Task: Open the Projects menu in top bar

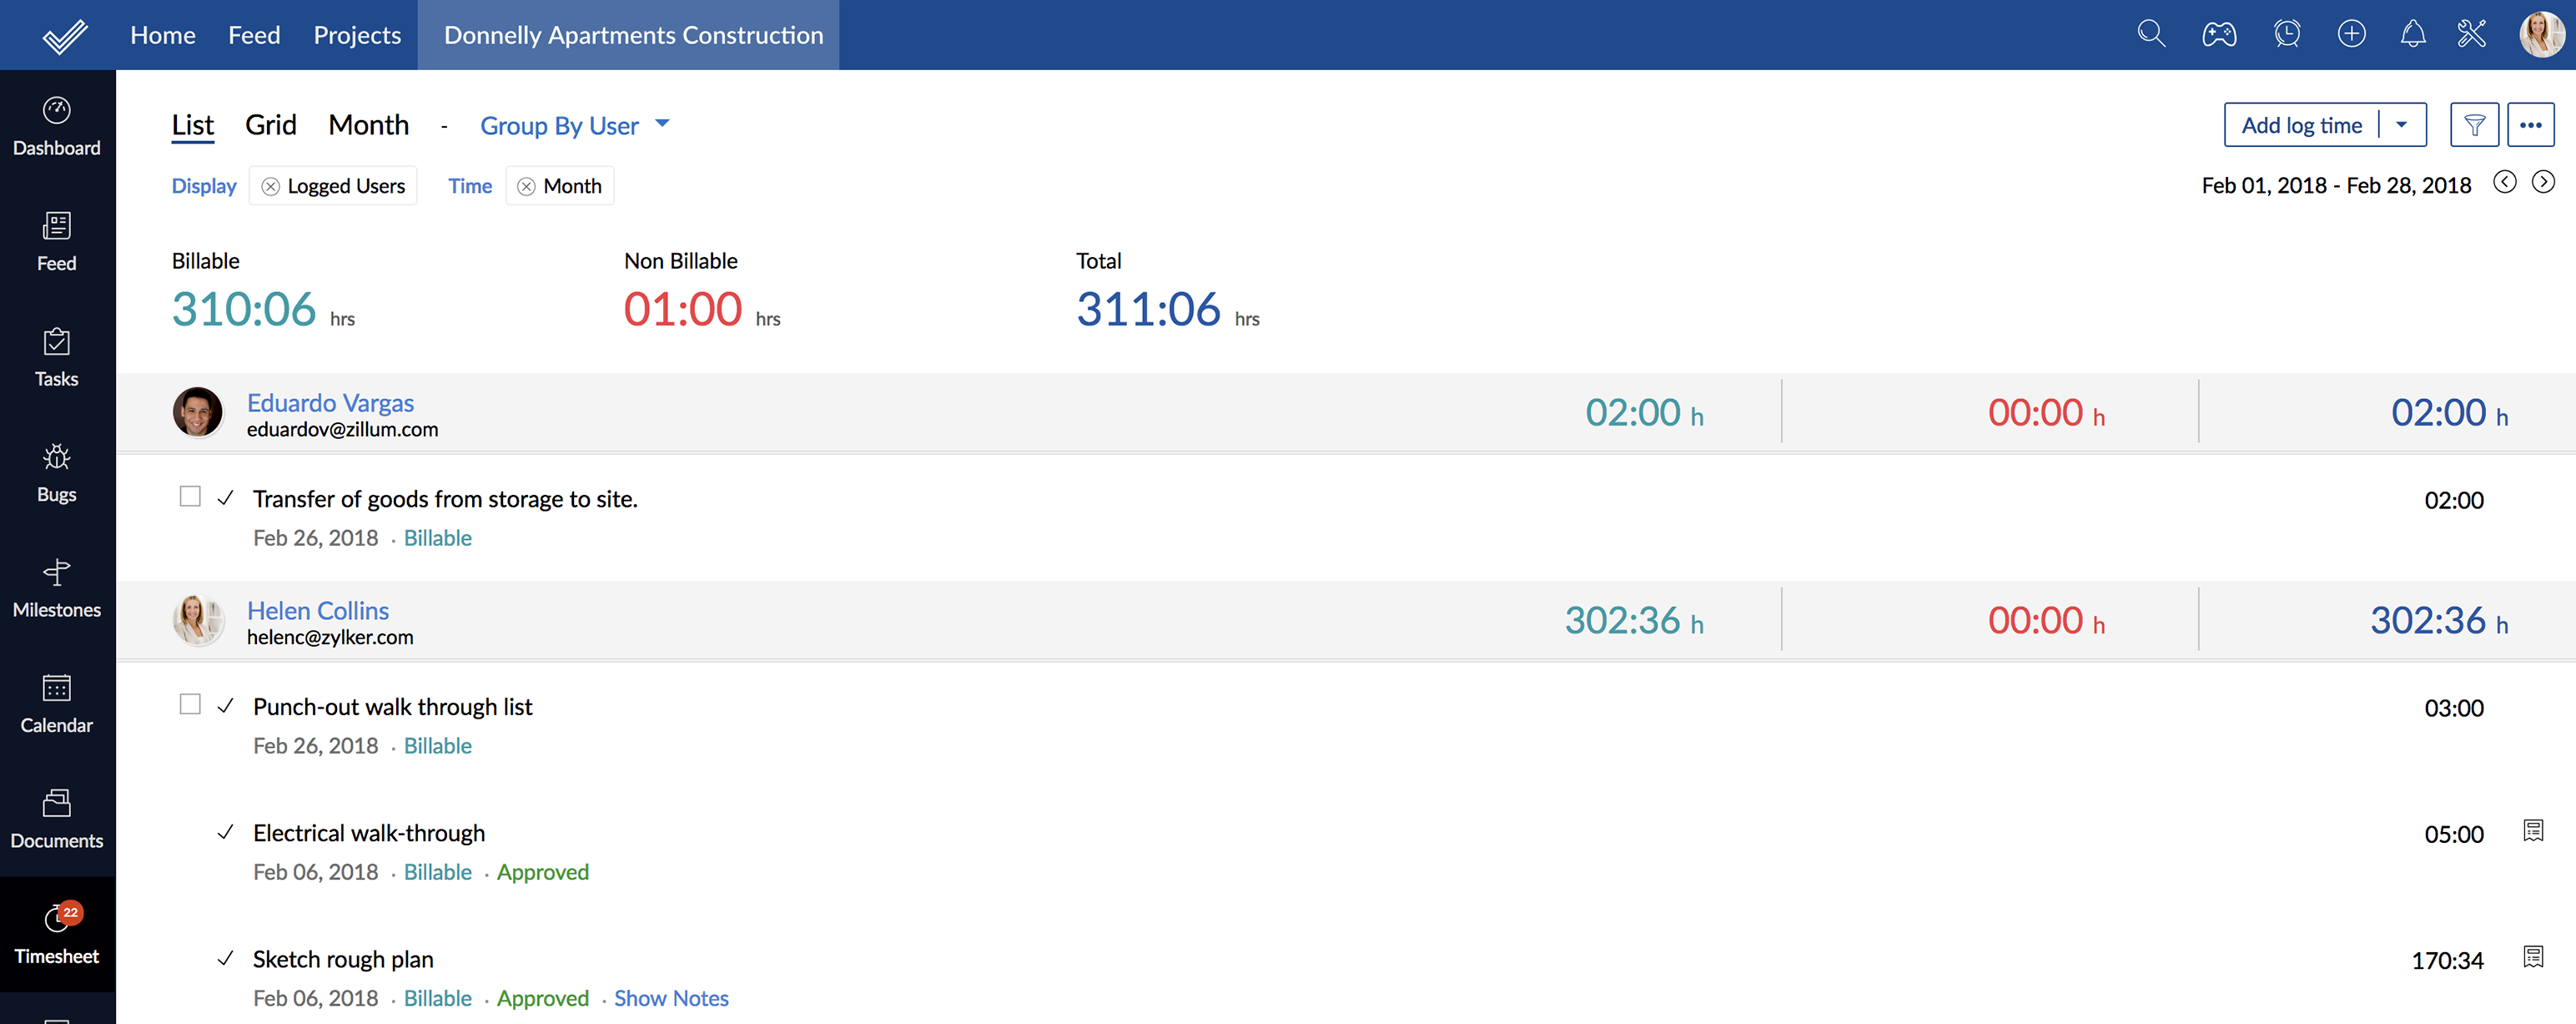Action: (x=357, y=35)
